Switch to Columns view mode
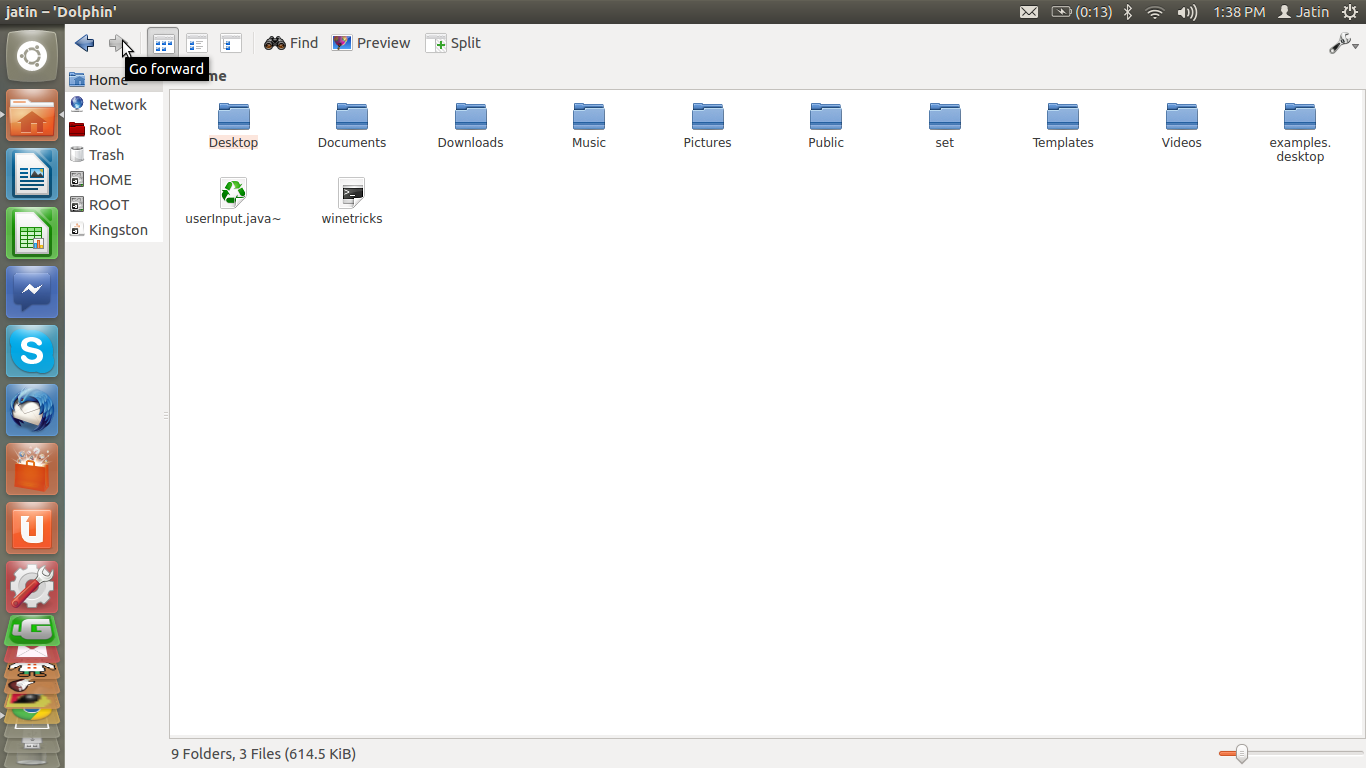The width and height of the screenshot is (1366, 768). pyautogui.click(x=230, y=43)
